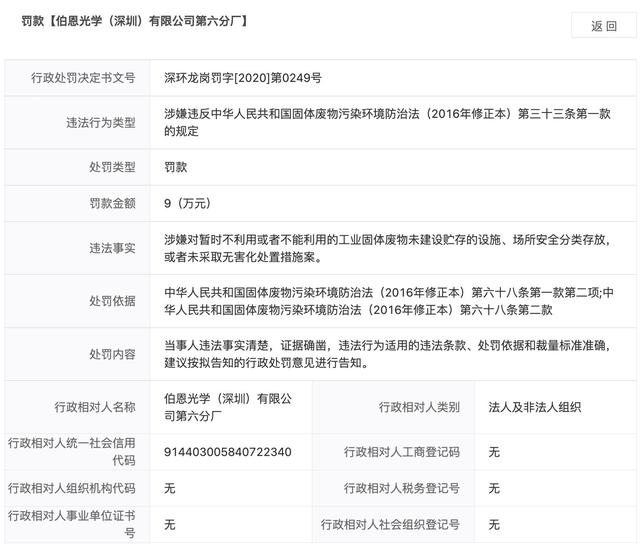This screenshot has height=544, width=640.
Task: Select document number 深环龙岗罚字[2020]第0249号
Action: tap(243, 78)
